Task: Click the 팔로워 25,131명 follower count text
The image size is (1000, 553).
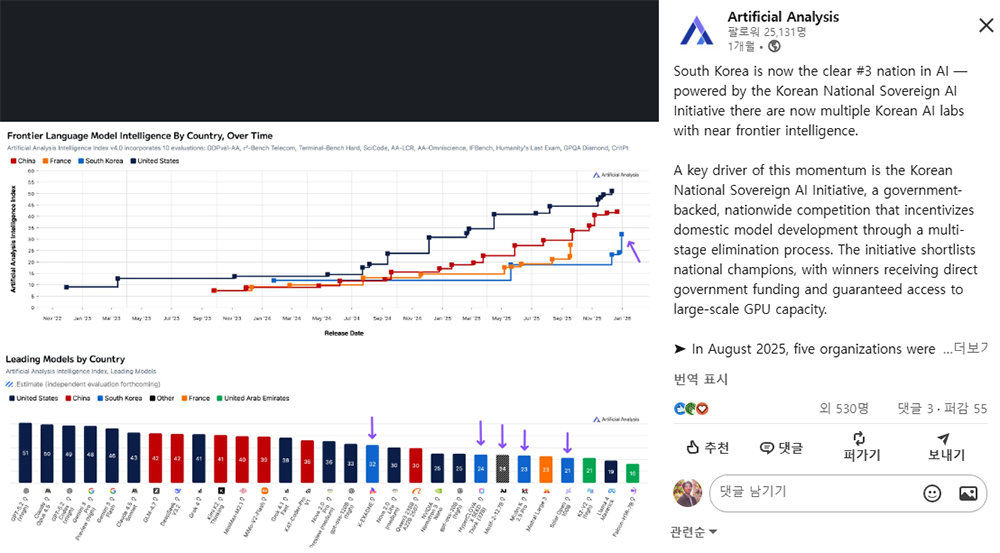Action: pos(767,32)
